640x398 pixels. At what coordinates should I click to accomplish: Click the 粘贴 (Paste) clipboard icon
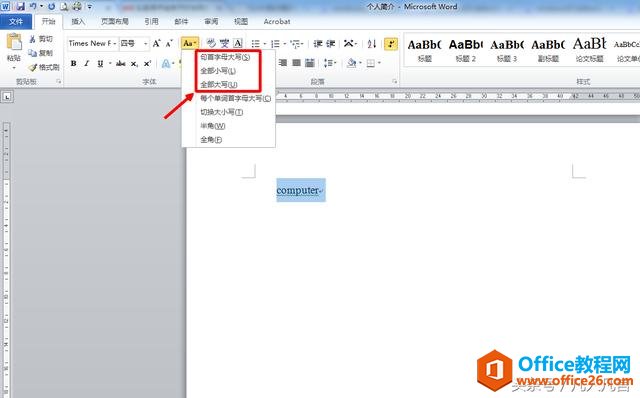(x=14, y=42)
